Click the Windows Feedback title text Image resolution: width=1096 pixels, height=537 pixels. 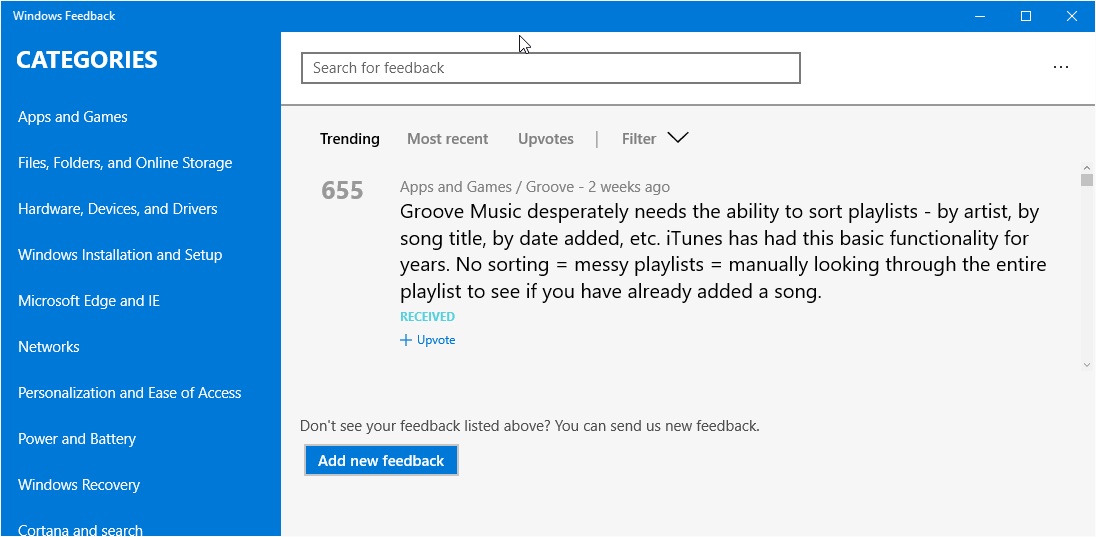[64, 16]
